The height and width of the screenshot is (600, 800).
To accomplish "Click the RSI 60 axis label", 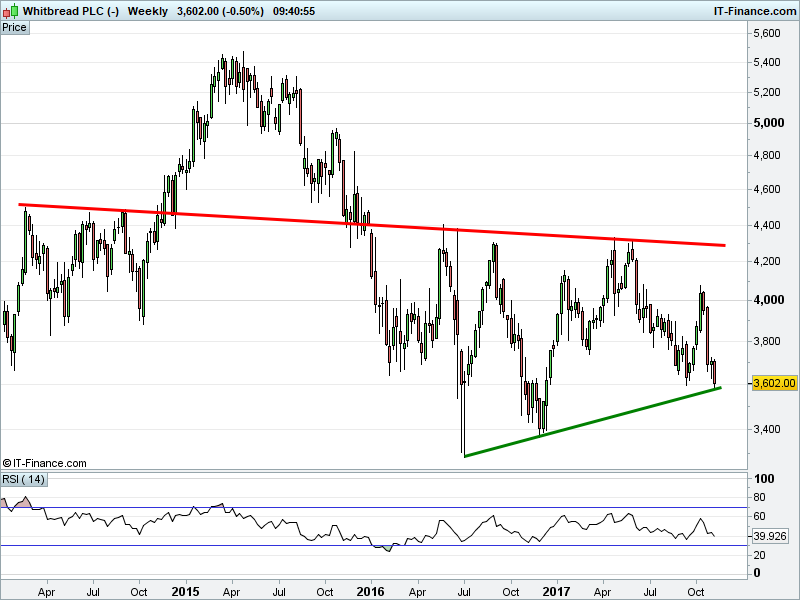I will tap(759, 516).
